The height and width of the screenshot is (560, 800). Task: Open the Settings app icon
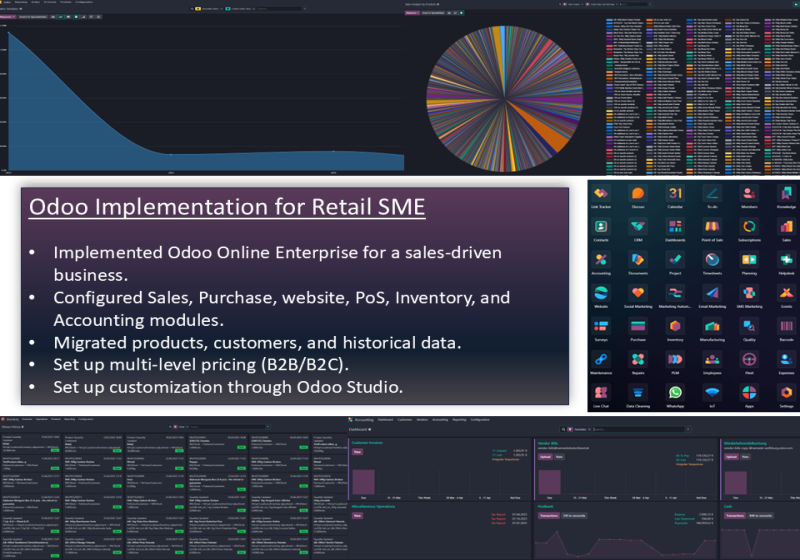click(x=785, y=391)
